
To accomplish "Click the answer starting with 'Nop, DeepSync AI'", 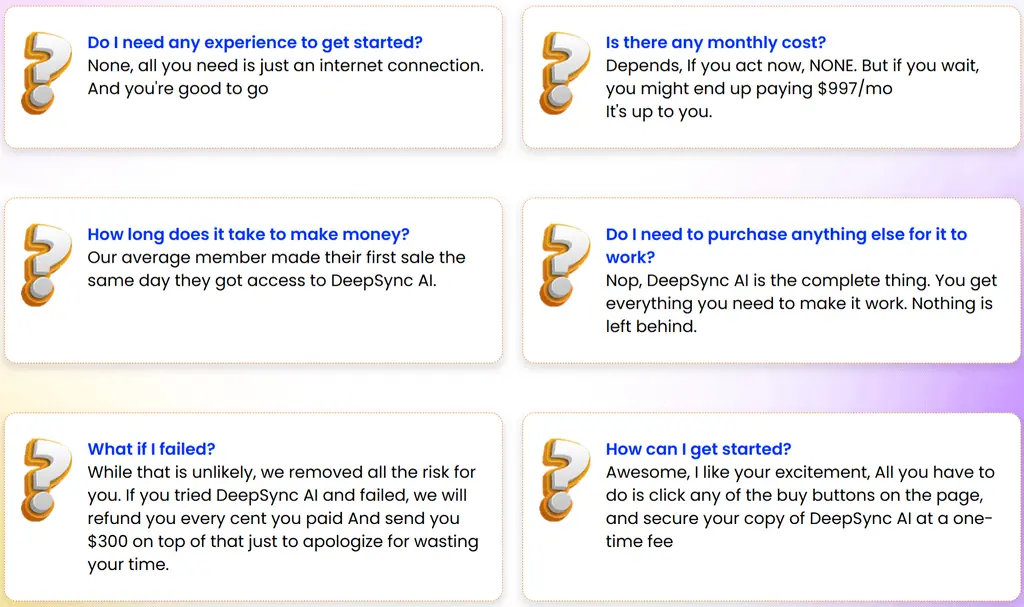I will pos(801,303).
